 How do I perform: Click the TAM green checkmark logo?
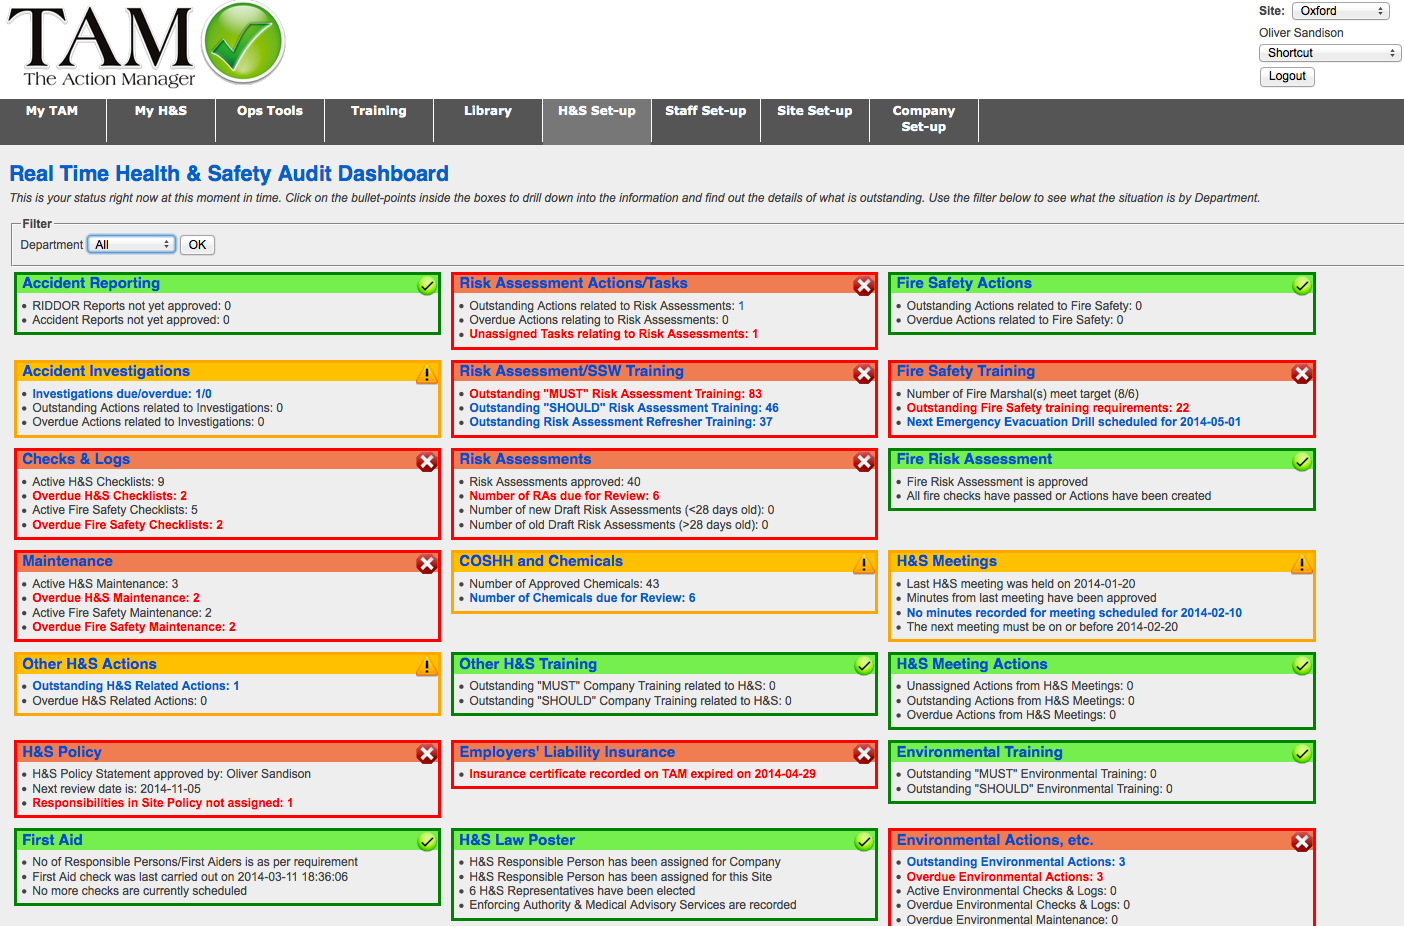[x=244, y=43]
